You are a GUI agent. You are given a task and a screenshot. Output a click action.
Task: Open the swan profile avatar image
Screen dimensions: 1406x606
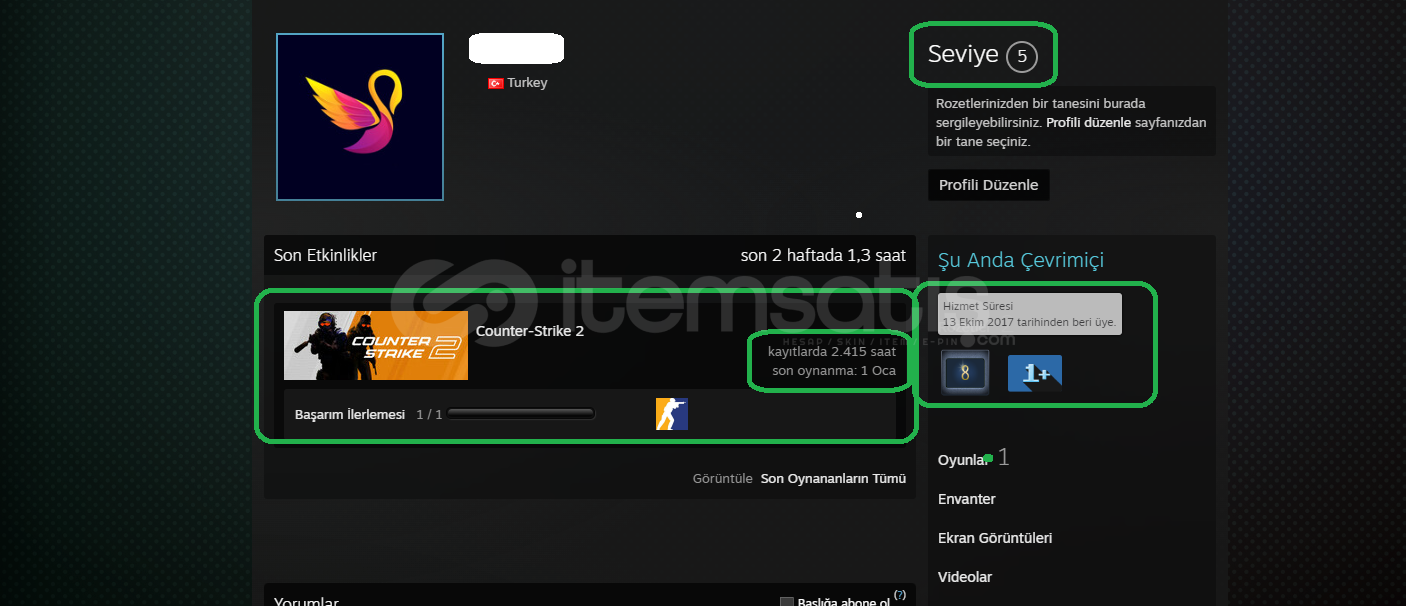tap(360, 117)
